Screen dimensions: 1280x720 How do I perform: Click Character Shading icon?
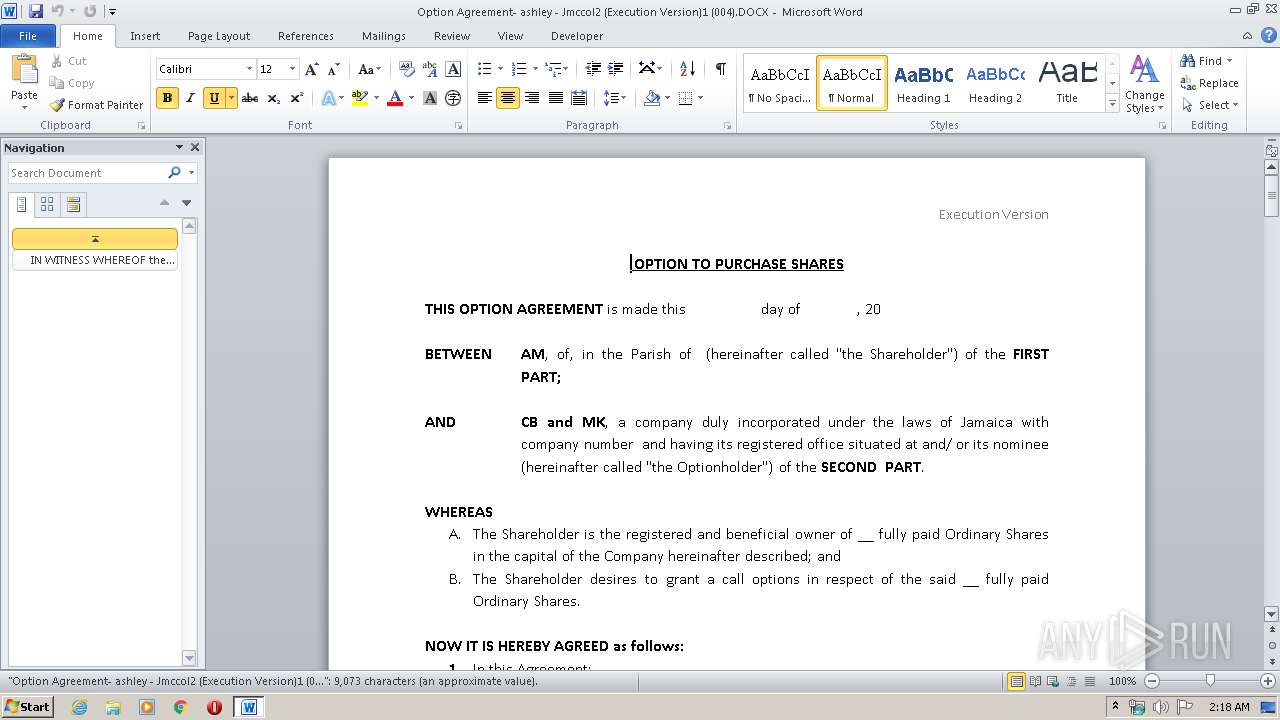point(430,98)
